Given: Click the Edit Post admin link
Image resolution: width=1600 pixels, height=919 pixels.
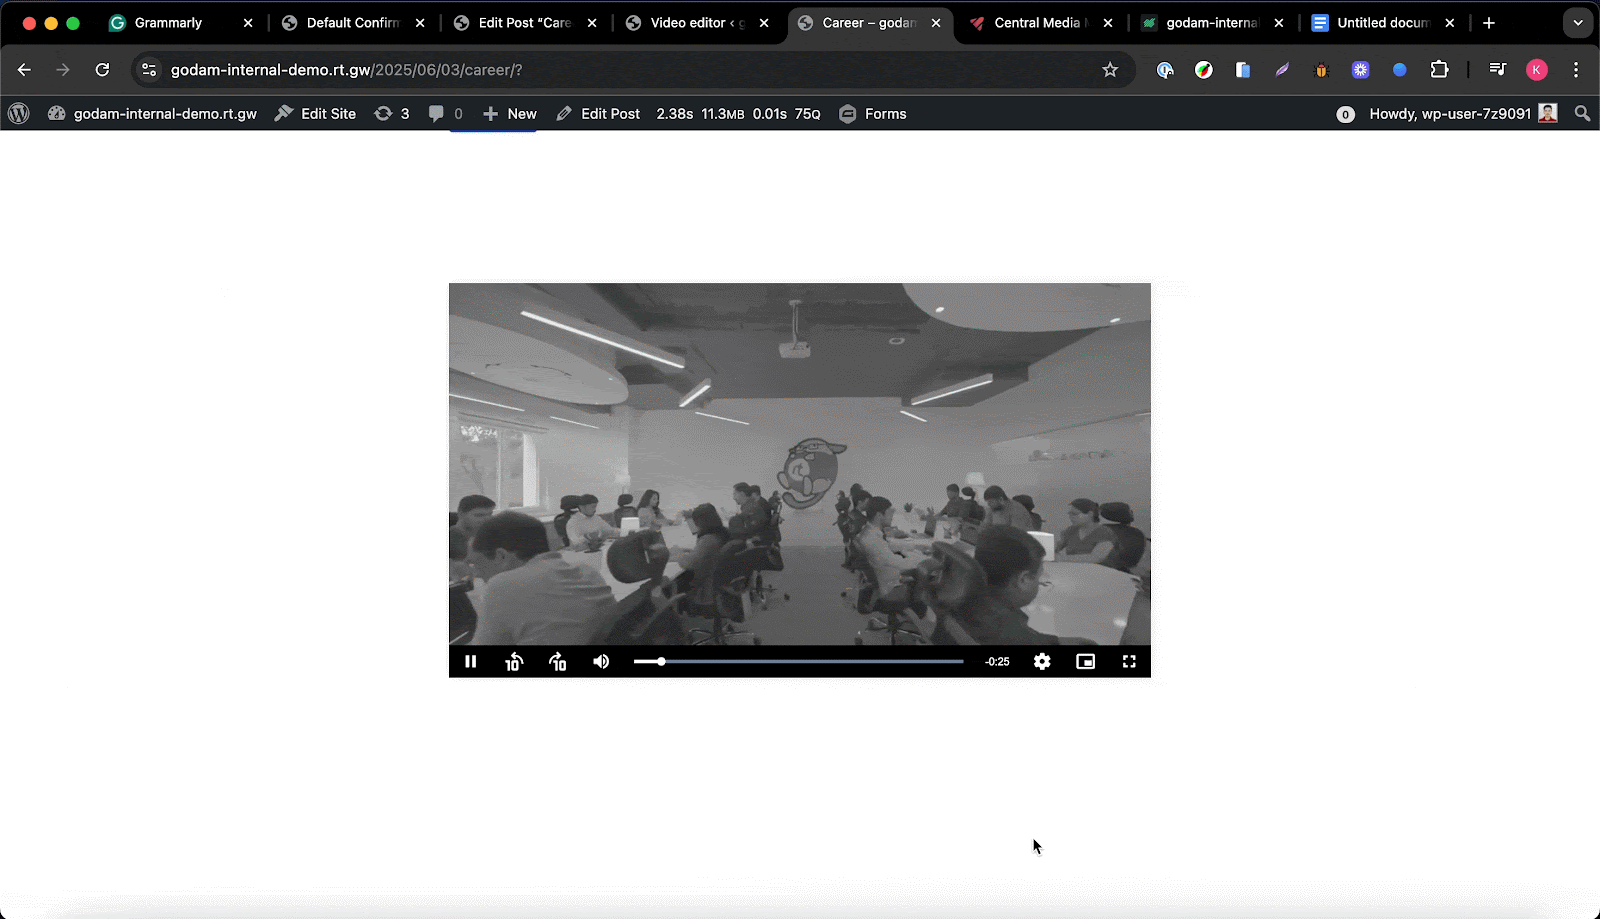Looking at the screenshot, I should [x=598, y=113].
